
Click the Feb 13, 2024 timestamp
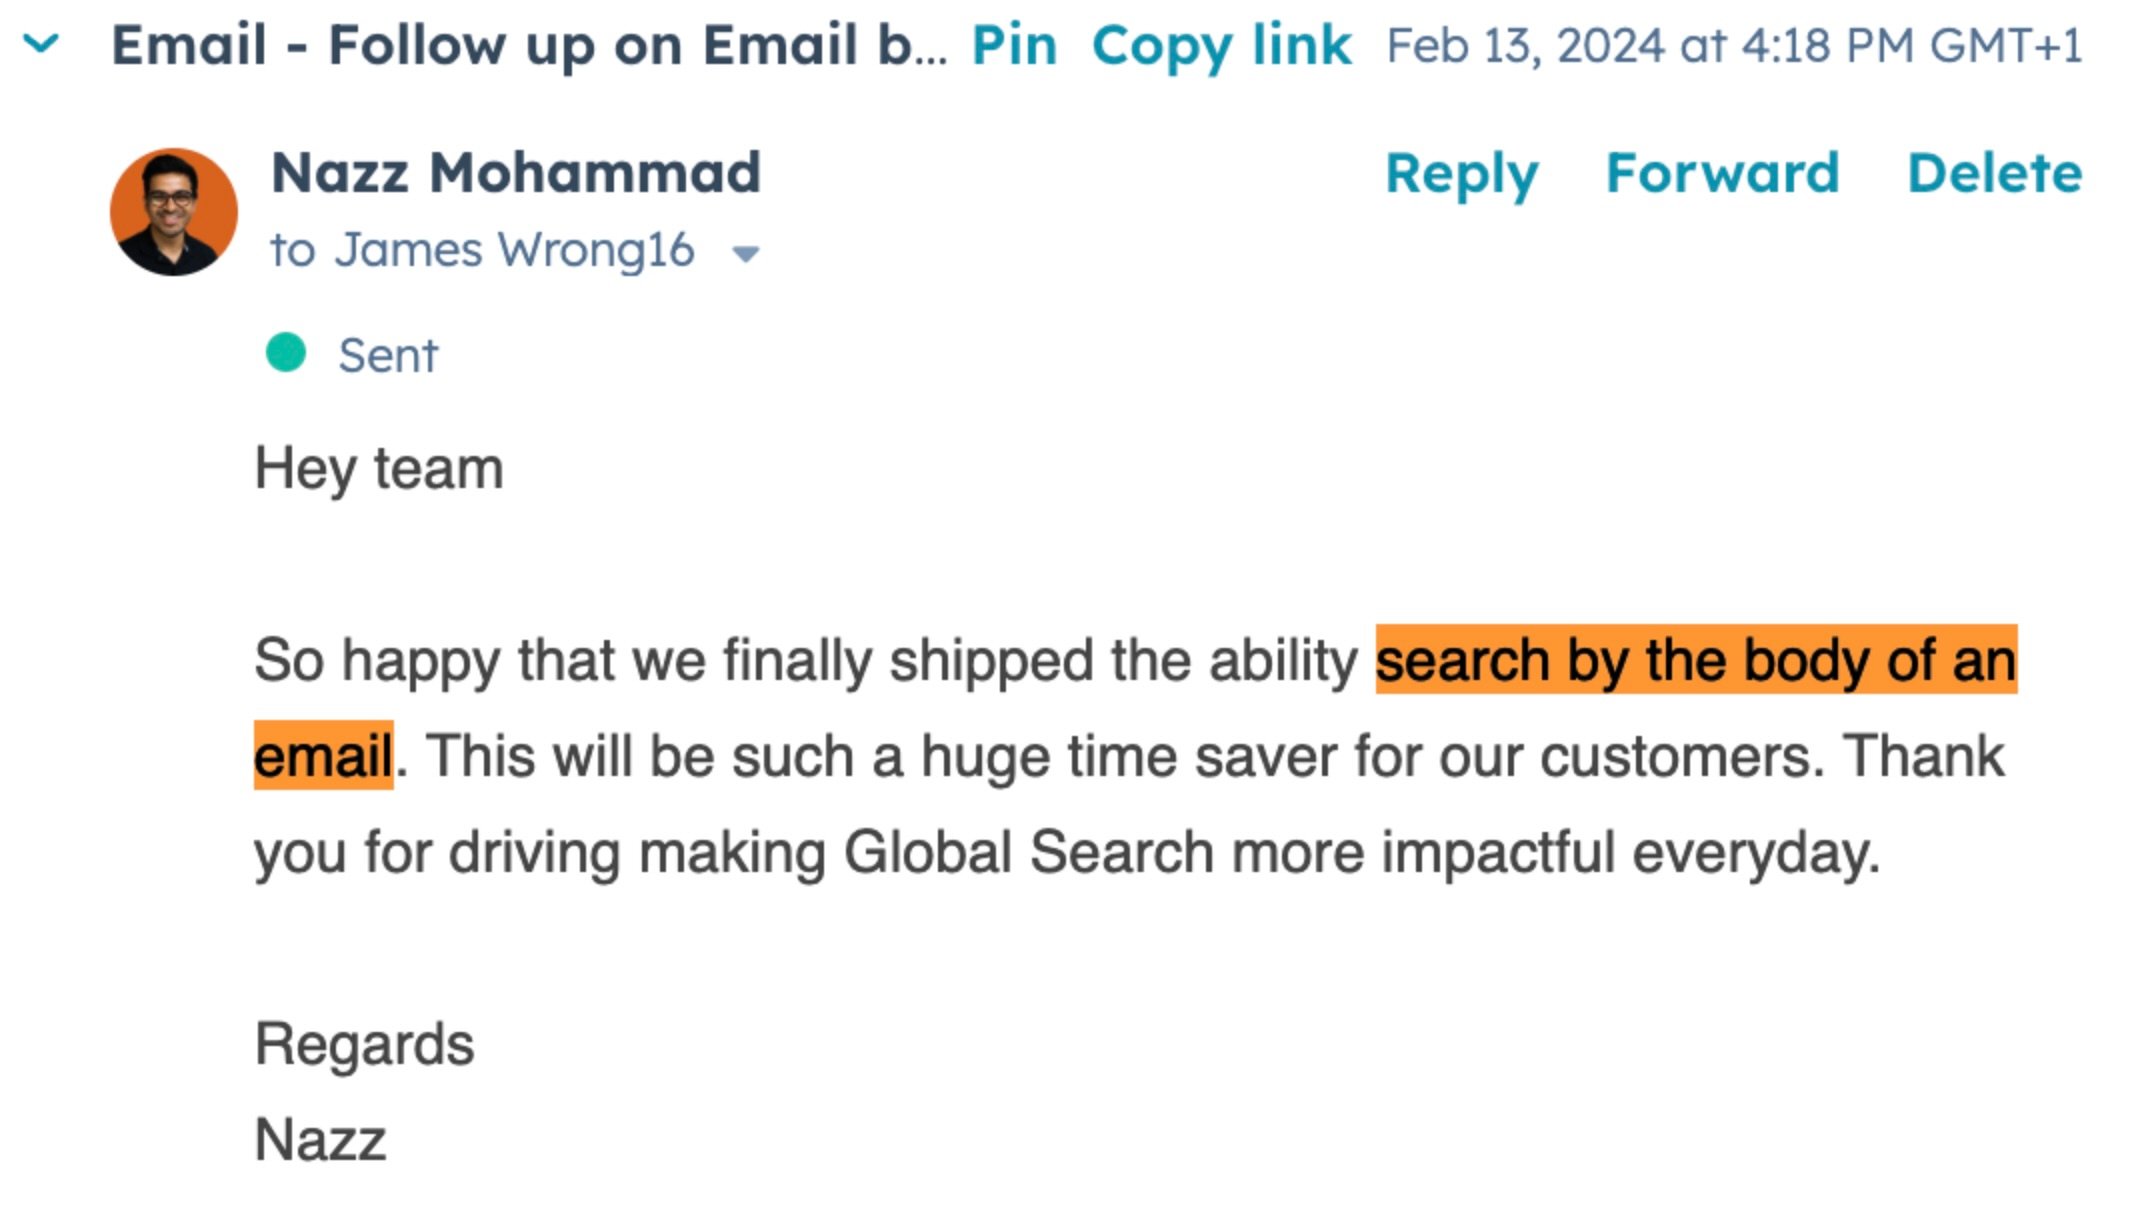[1734, 46]
